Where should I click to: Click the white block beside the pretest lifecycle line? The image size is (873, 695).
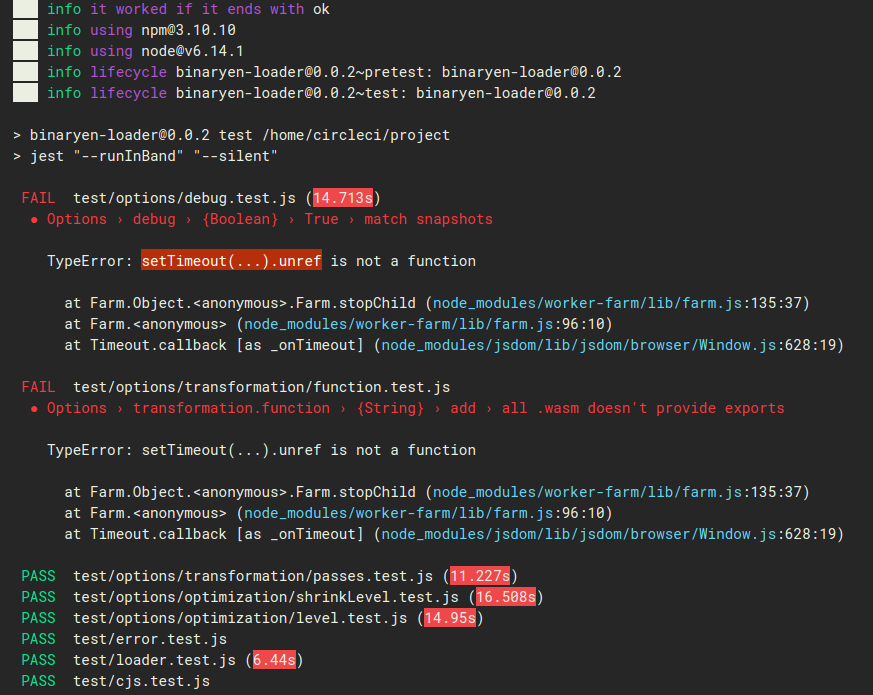tap(26, 72)
